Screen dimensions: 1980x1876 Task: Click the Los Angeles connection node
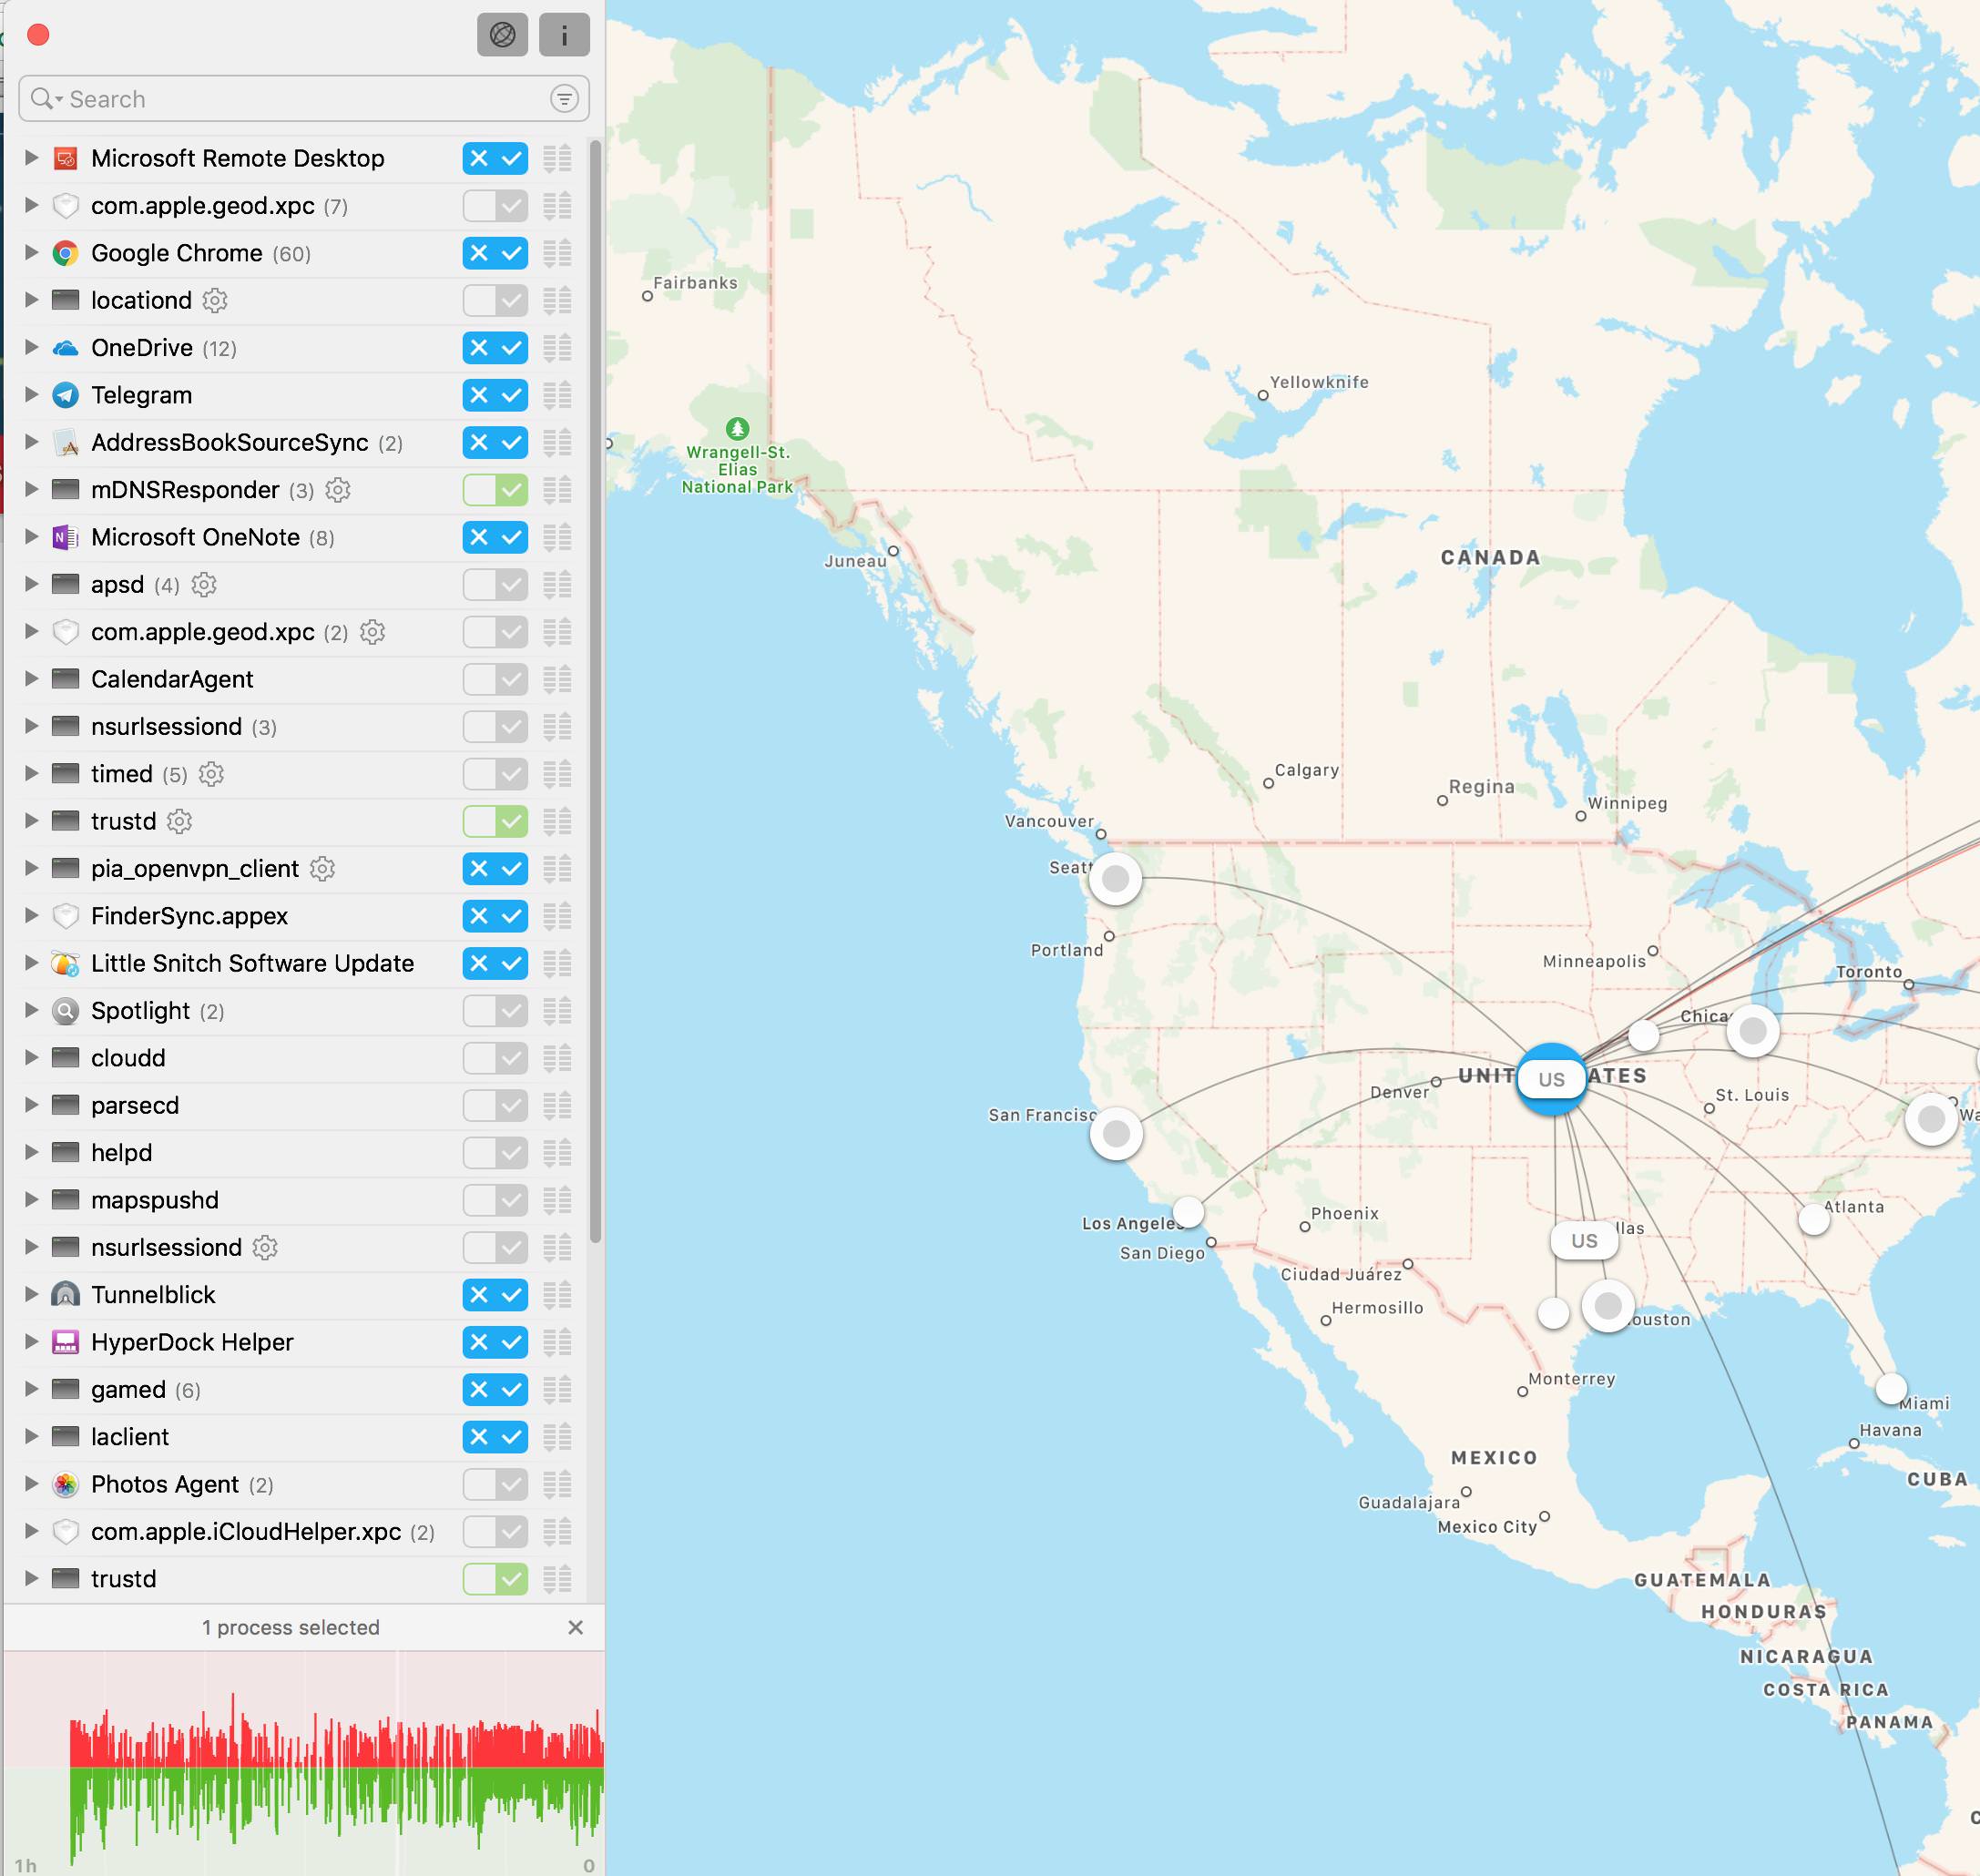point(1188,1212)
